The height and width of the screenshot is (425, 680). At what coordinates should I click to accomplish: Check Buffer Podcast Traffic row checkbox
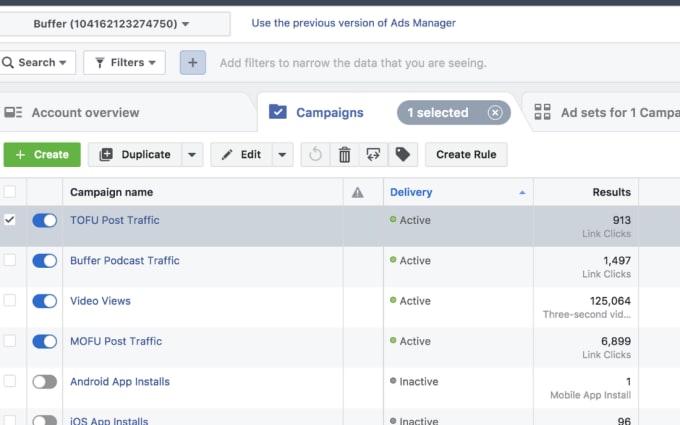[10, 260]
